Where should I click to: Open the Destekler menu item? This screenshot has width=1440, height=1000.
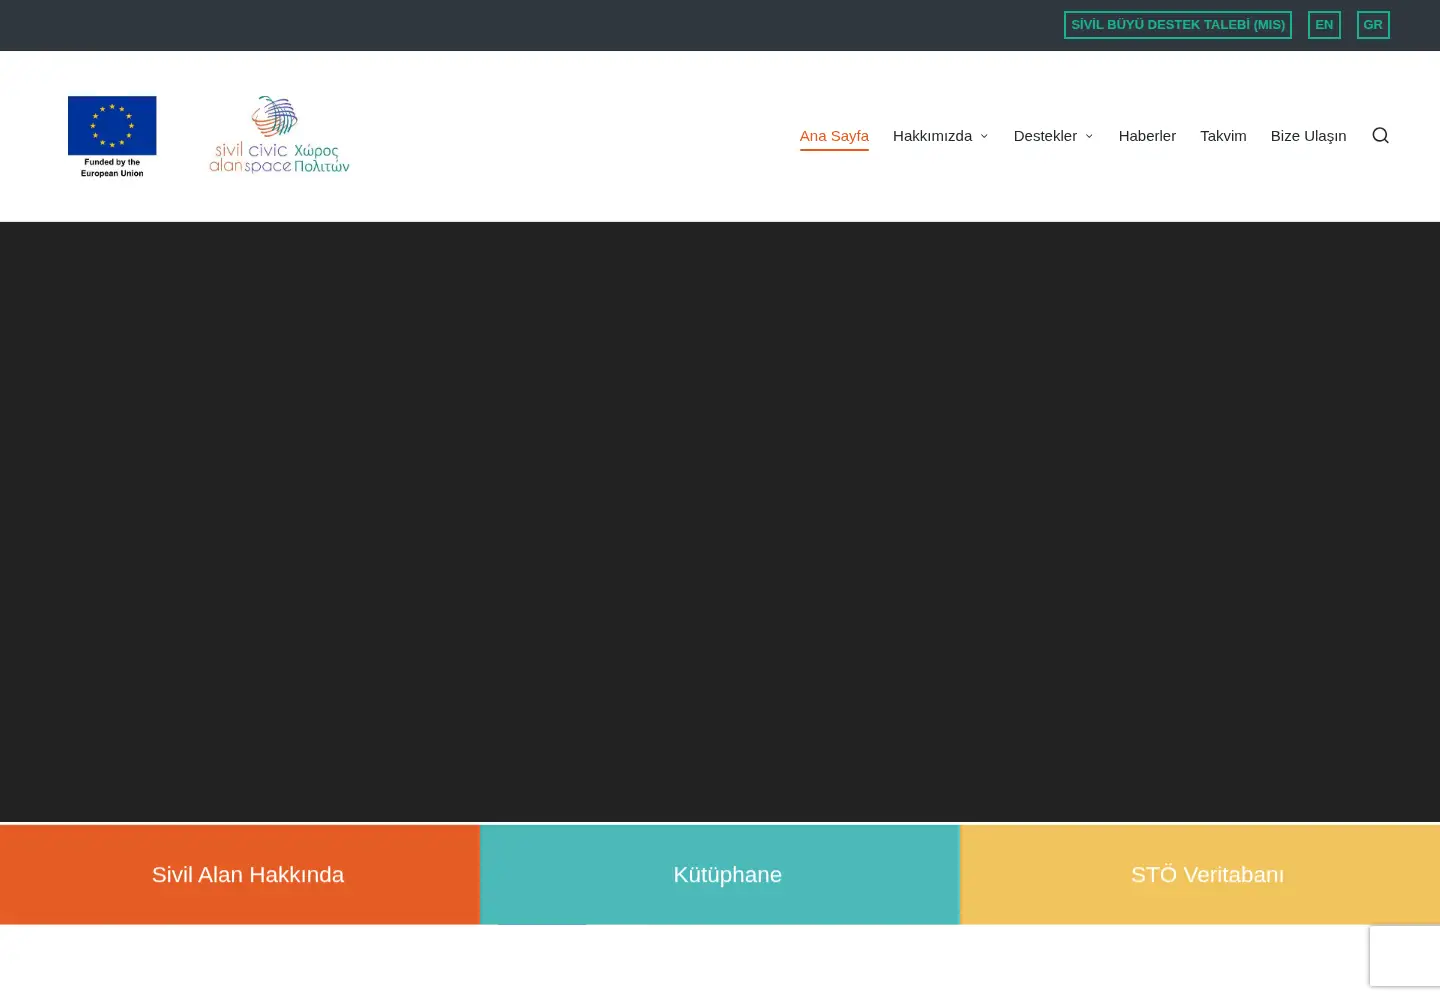(1045, 136)
